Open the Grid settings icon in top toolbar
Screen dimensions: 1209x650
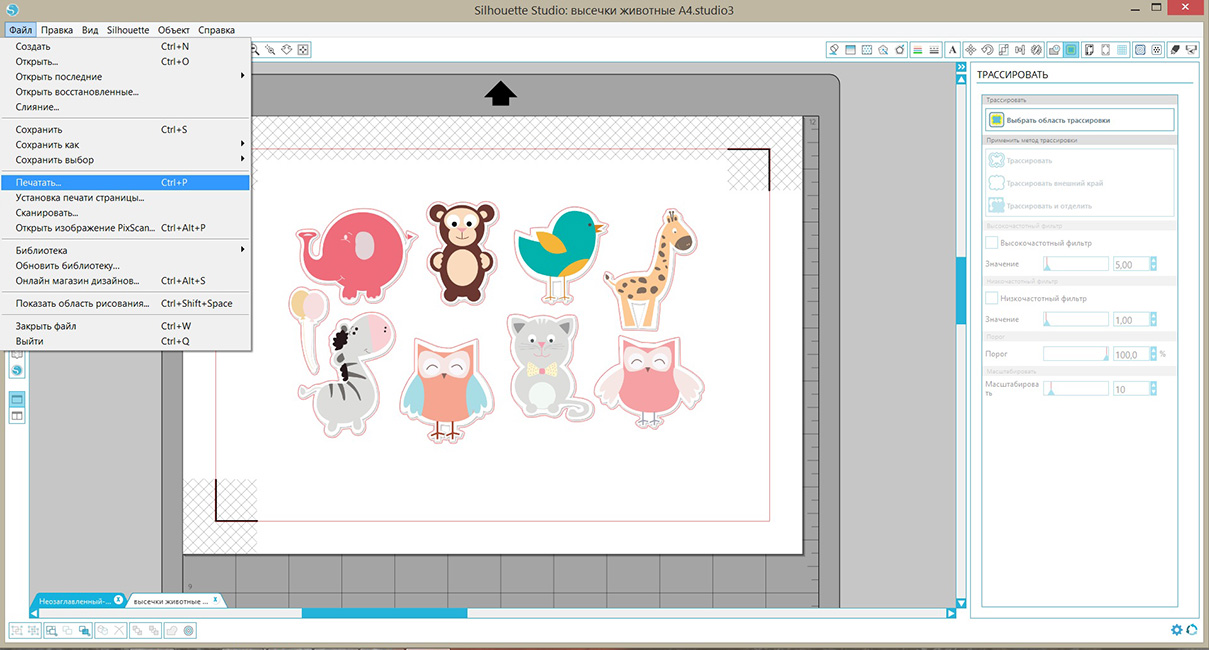[x=1123, y=49]
